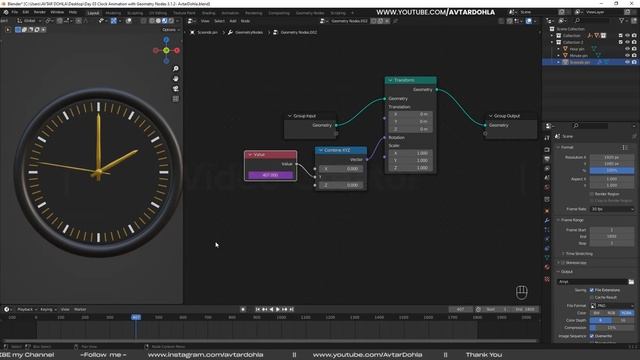The width and height of the screenshot is (640, 360).
Task: Open the Frame Rate dropdown
Action: (x=612, y=209)
